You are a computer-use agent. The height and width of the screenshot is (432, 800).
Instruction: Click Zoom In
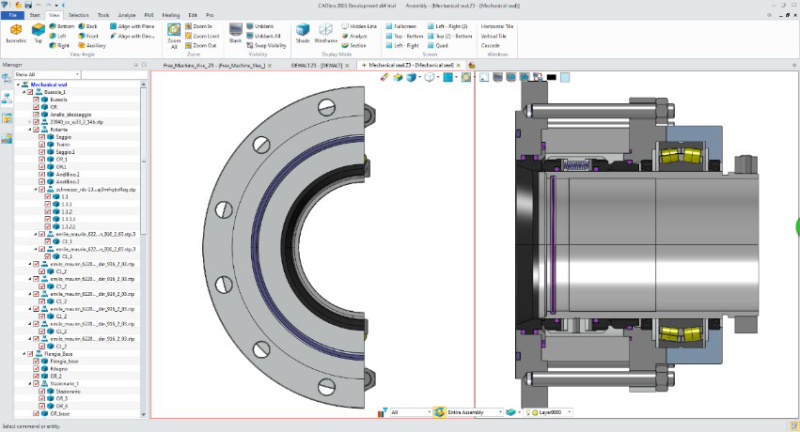(199, 26)
